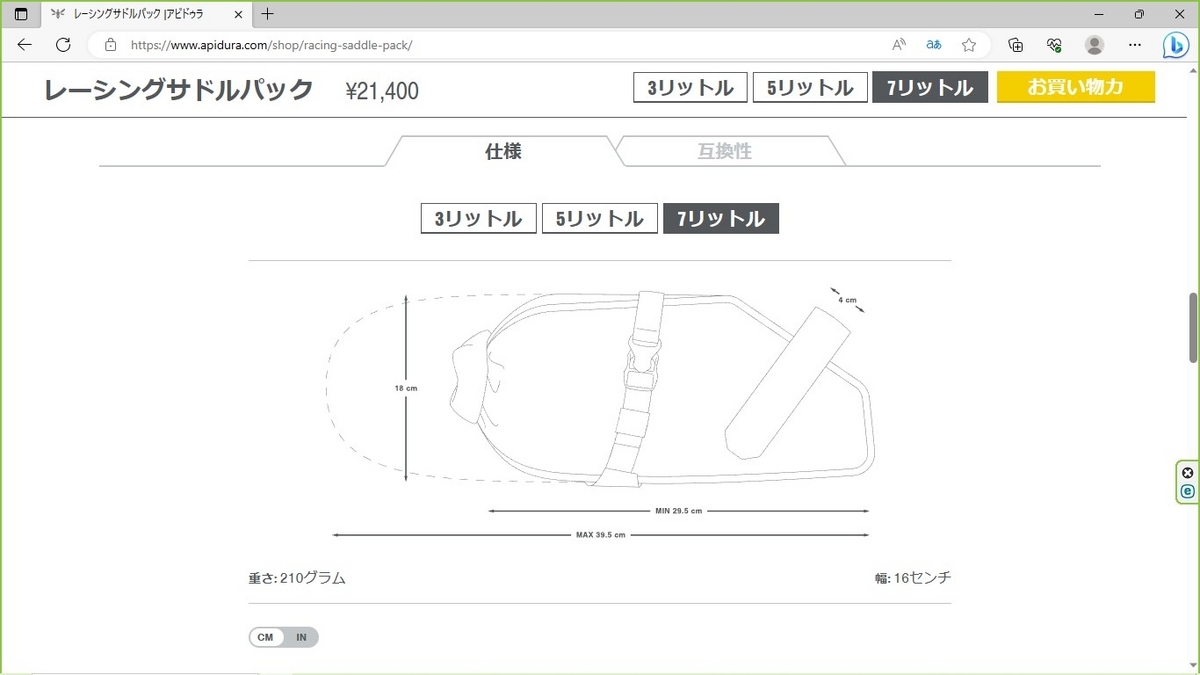Open Collections icon in toolbar
This screenshot has width=1200, height=675.
click(x=1015, y=45)
